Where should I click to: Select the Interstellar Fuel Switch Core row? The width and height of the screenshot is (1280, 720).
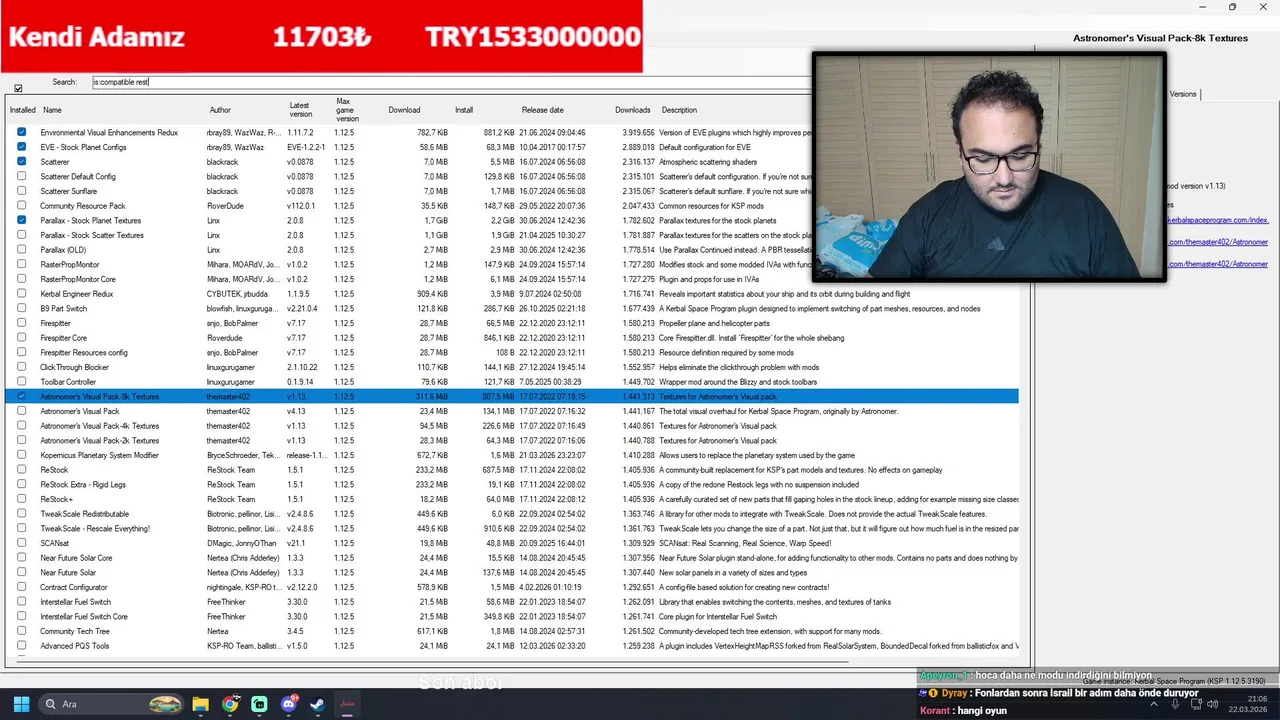512,616
